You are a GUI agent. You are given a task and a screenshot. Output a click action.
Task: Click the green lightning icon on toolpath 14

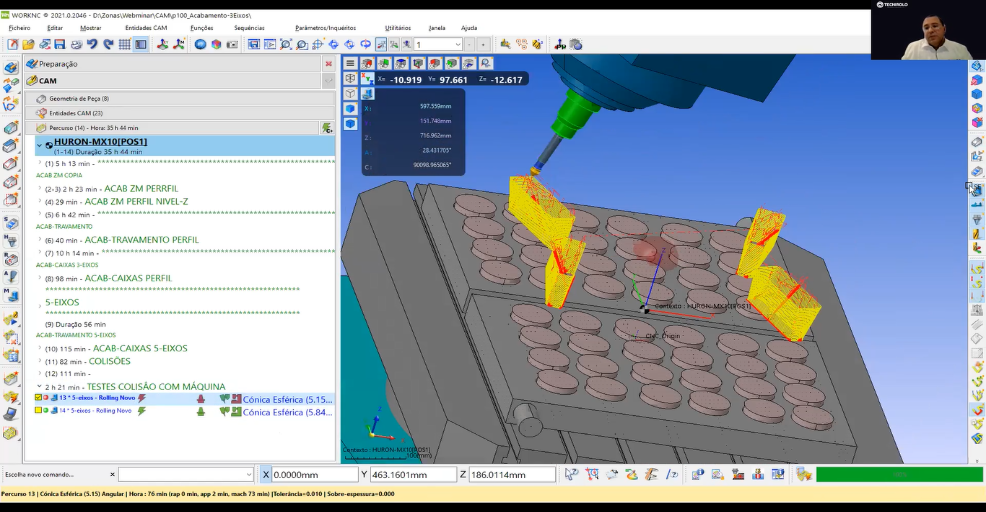pyautogui.click(x=142, y=411)
